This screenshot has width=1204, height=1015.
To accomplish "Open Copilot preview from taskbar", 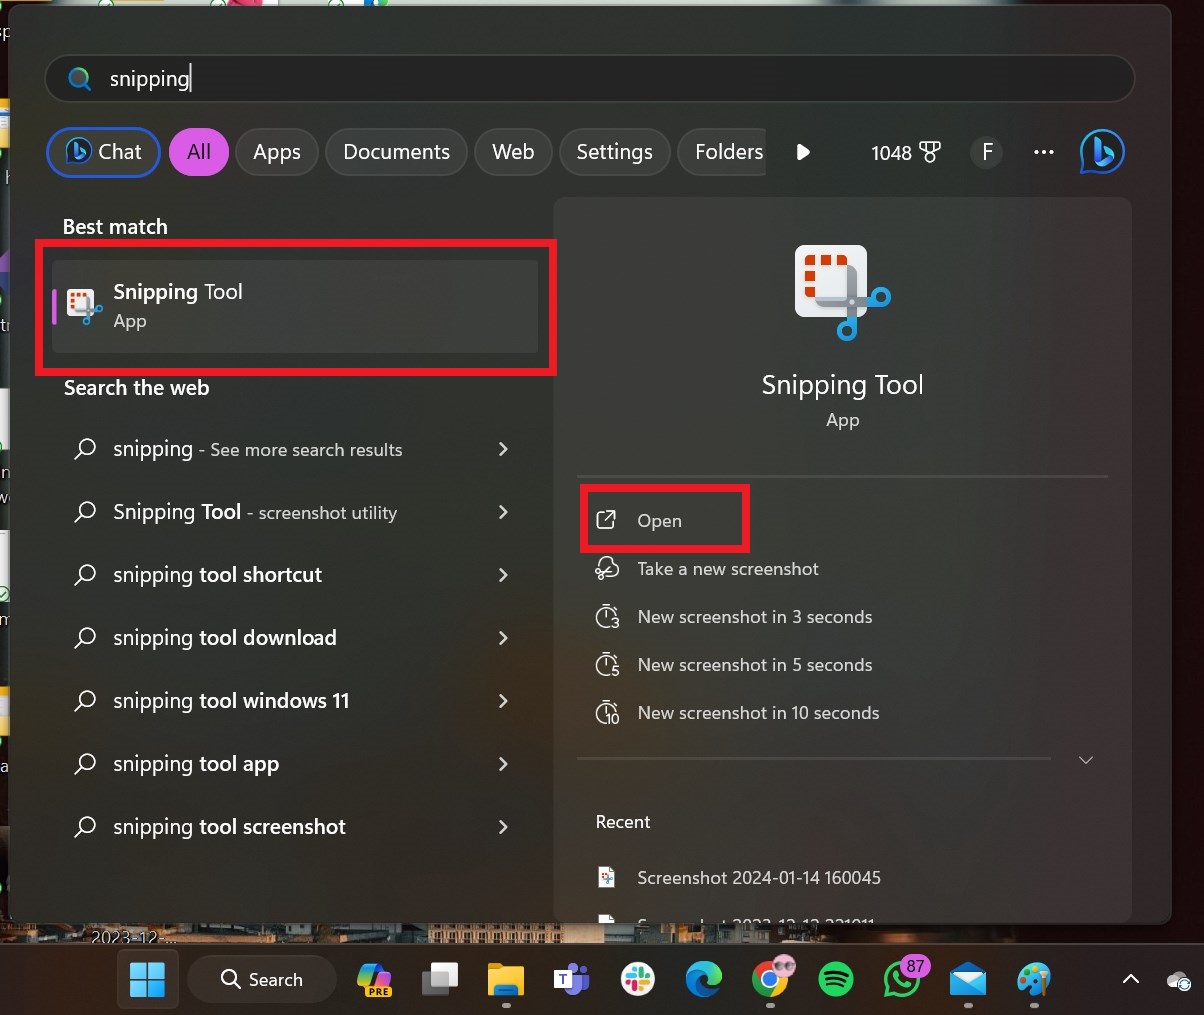I will point(374,979).
